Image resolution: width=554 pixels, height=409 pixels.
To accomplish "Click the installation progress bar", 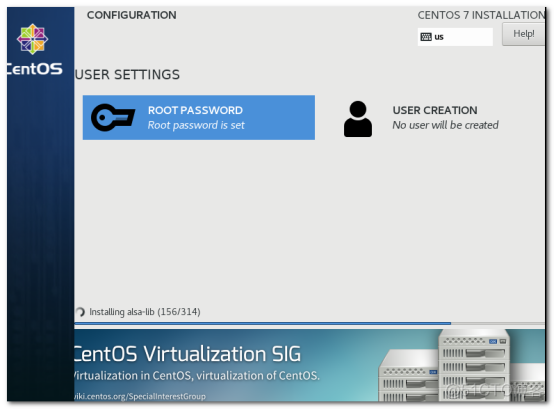I will point(310,323).
